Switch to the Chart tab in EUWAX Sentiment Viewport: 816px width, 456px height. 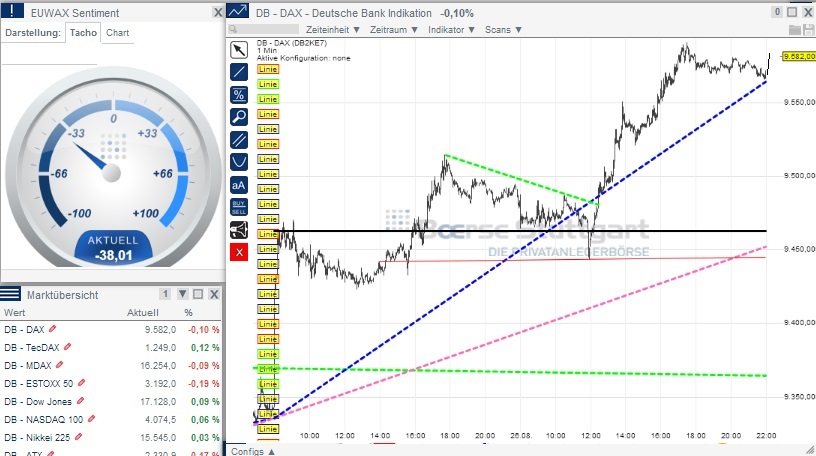[118, 33]
